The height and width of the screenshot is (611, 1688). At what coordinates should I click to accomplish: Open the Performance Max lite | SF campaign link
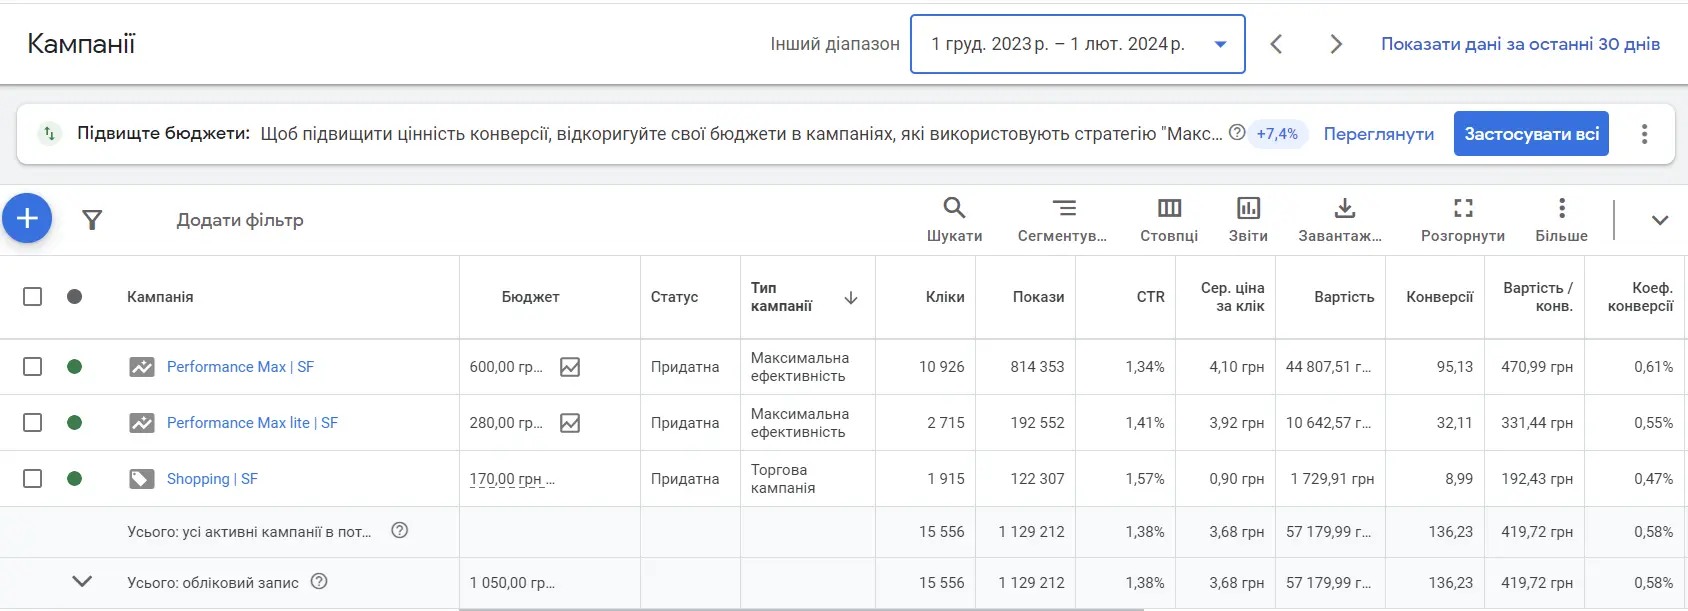252,423
